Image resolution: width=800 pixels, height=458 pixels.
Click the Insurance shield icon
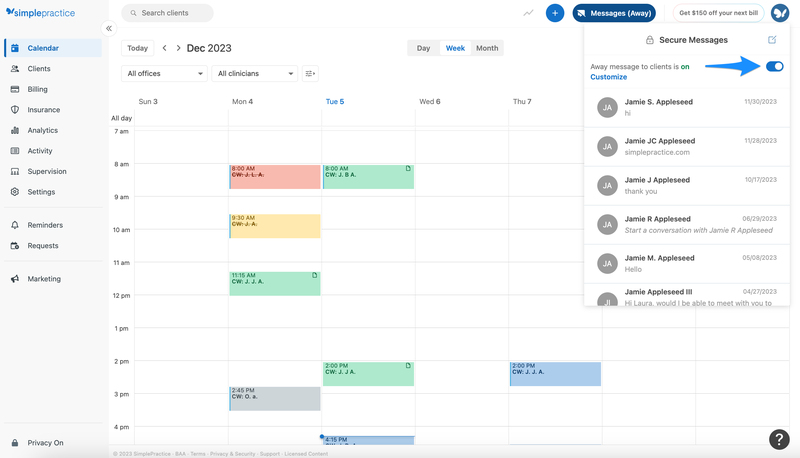coord(15,110)
